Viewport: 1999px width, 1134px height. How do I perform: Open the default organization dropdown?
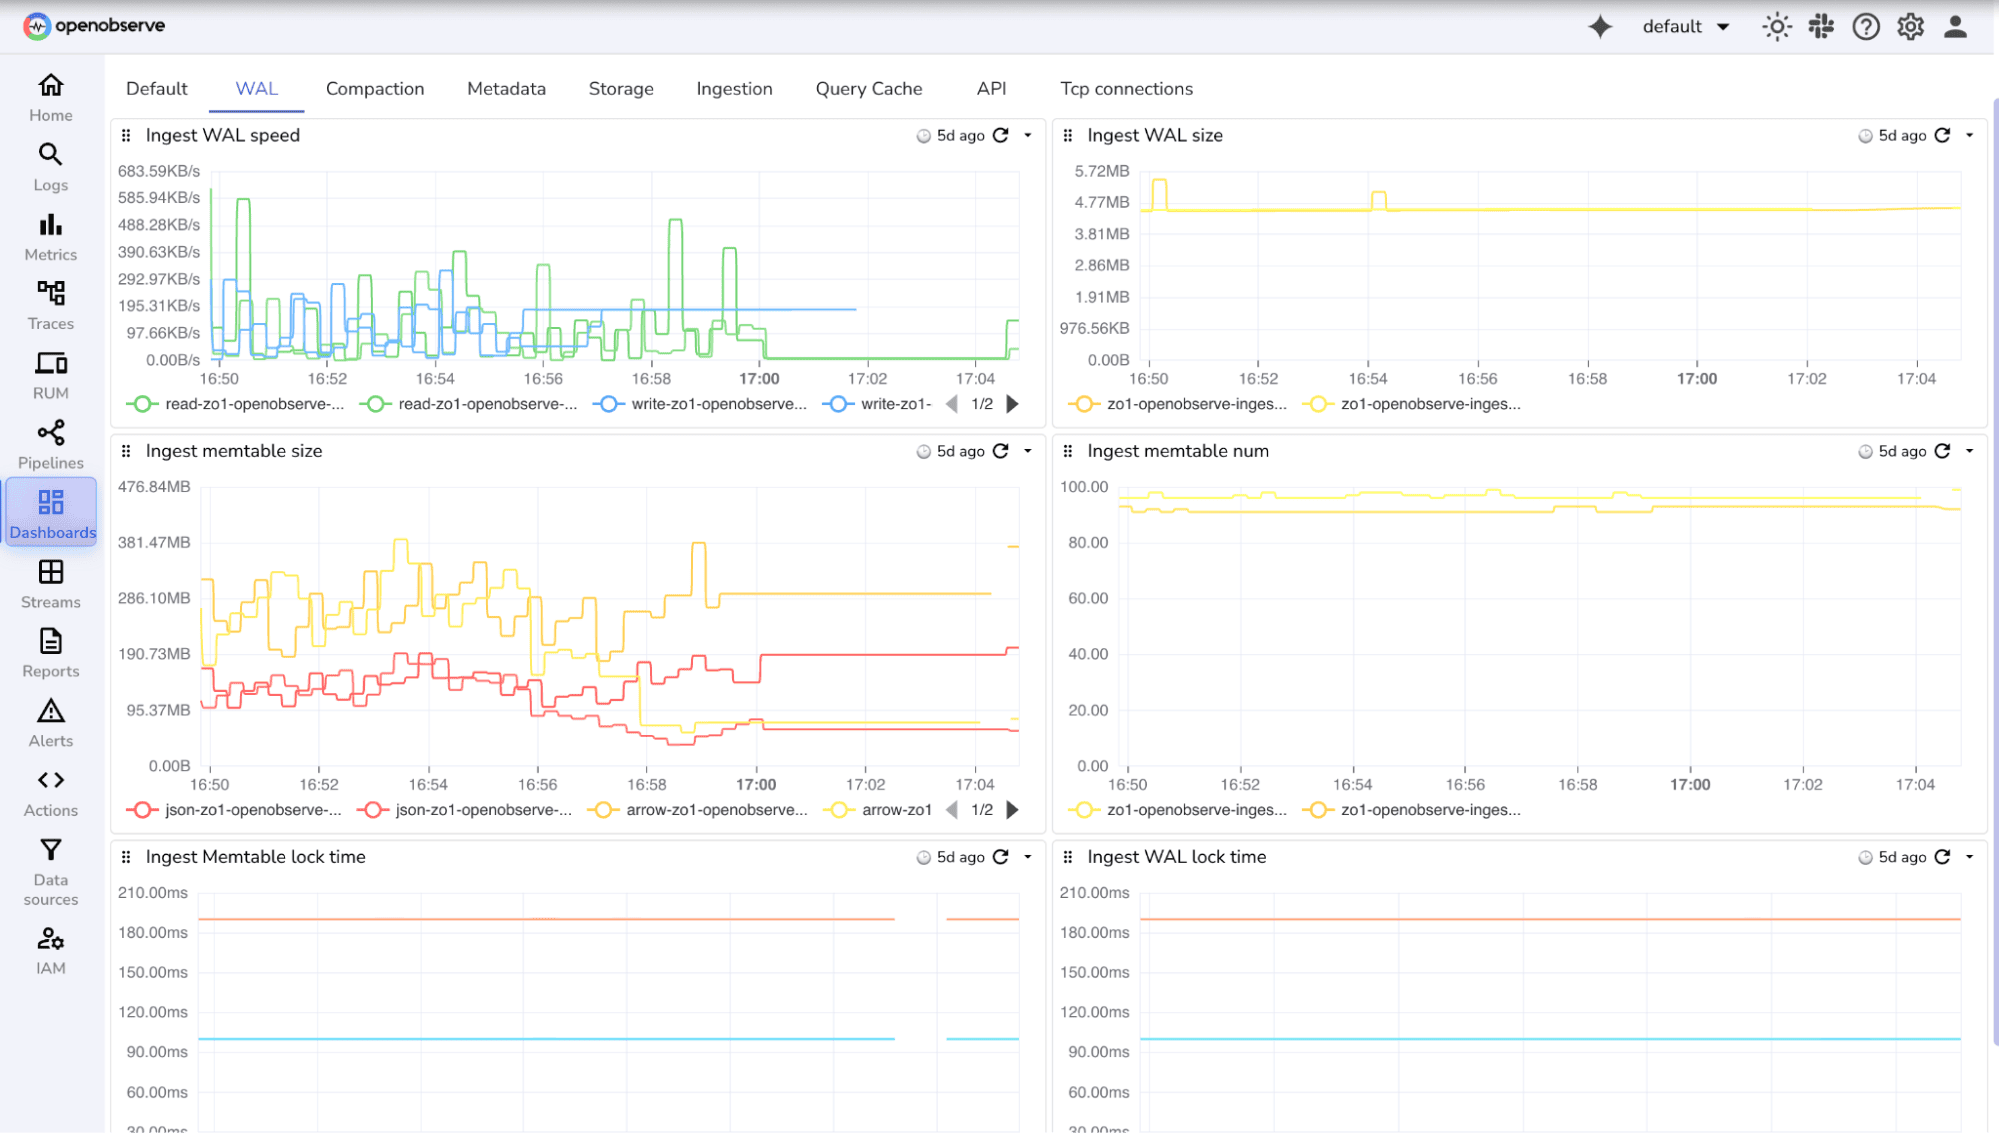1686,26
